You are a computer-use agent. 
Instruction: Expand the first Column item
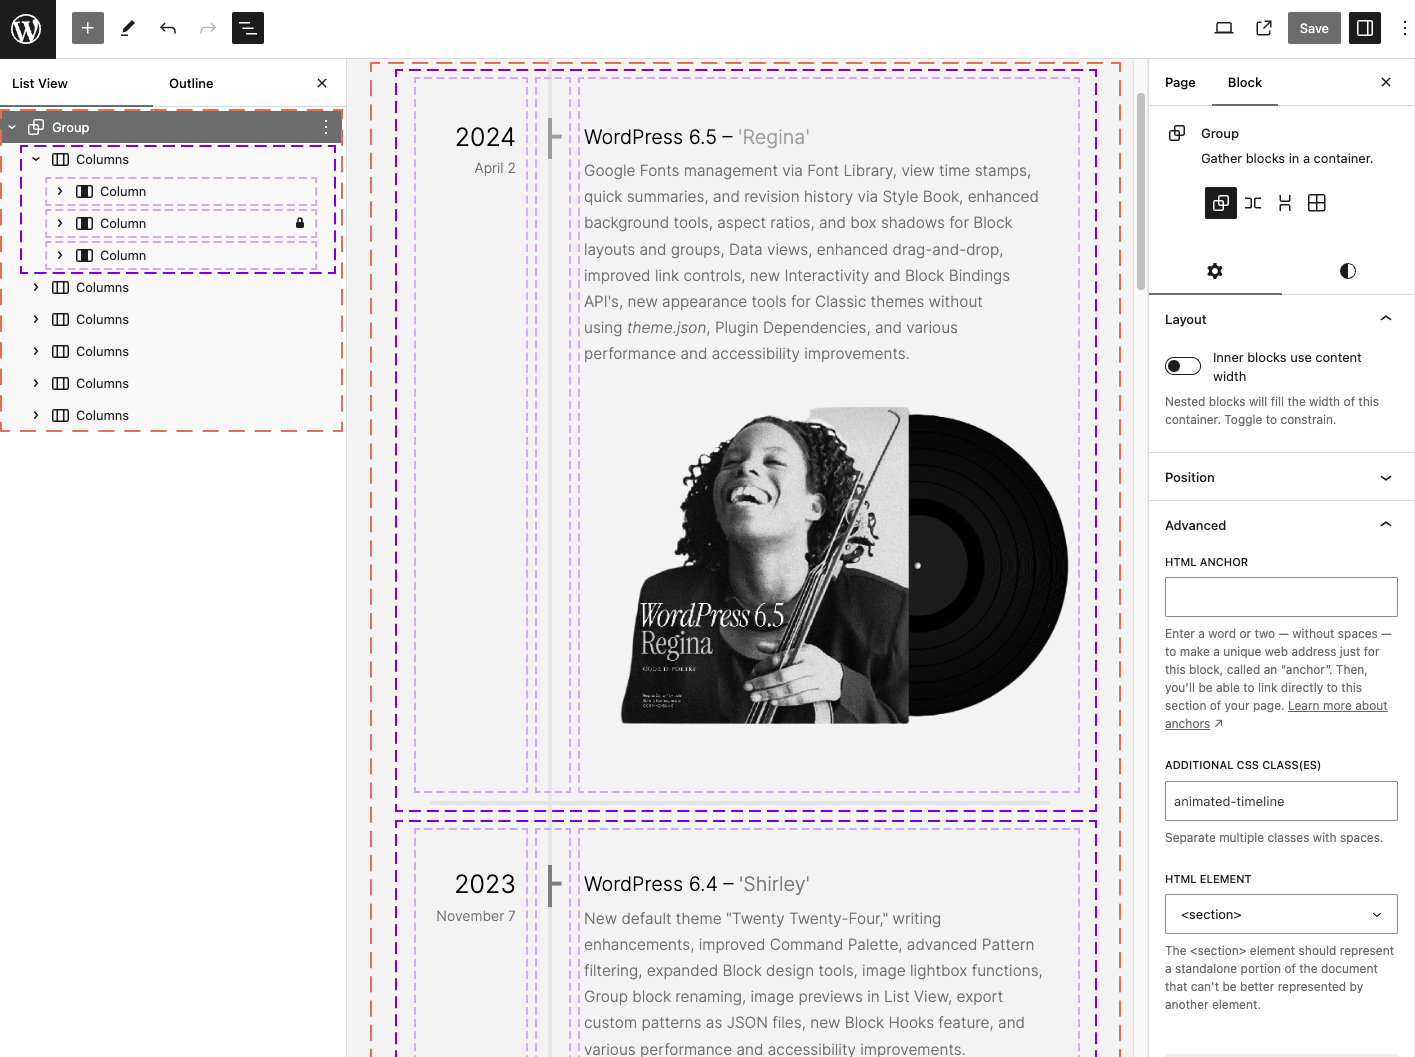[x=60, y=191]
